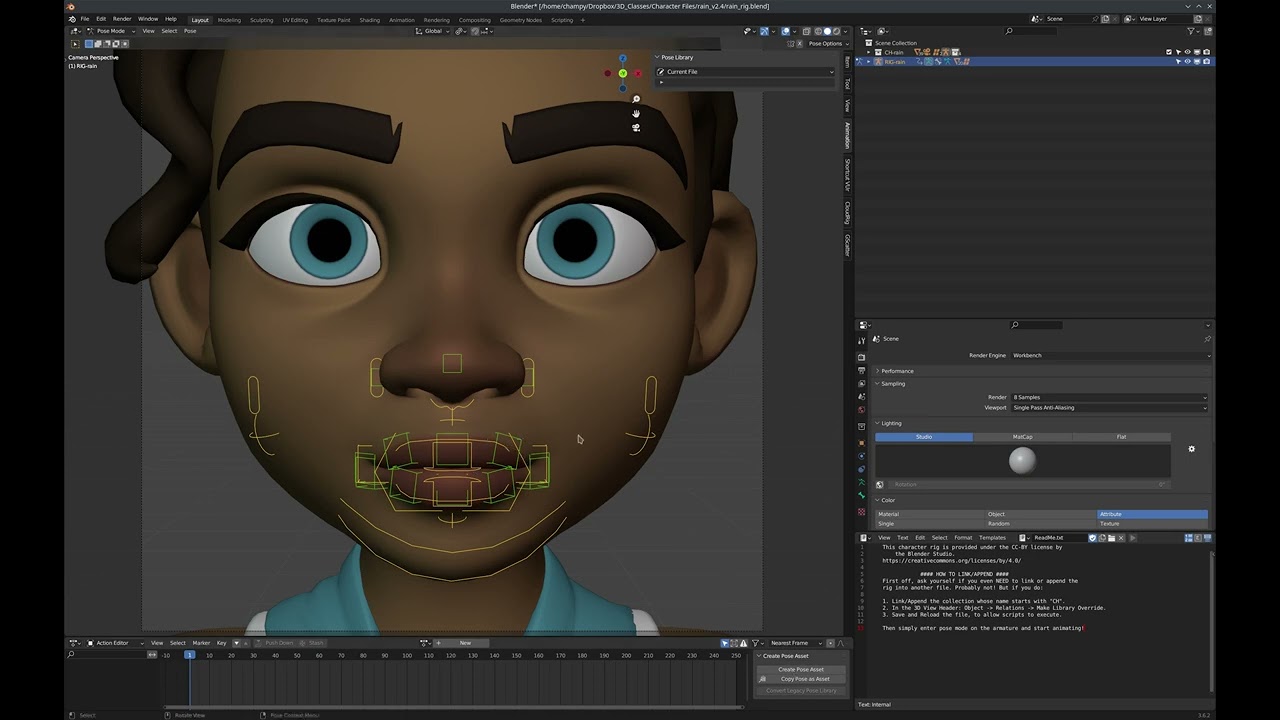Switch to the Sculpting workspace tab
The height and width of the screenshot is (720, 1280).
pos(261,20)
